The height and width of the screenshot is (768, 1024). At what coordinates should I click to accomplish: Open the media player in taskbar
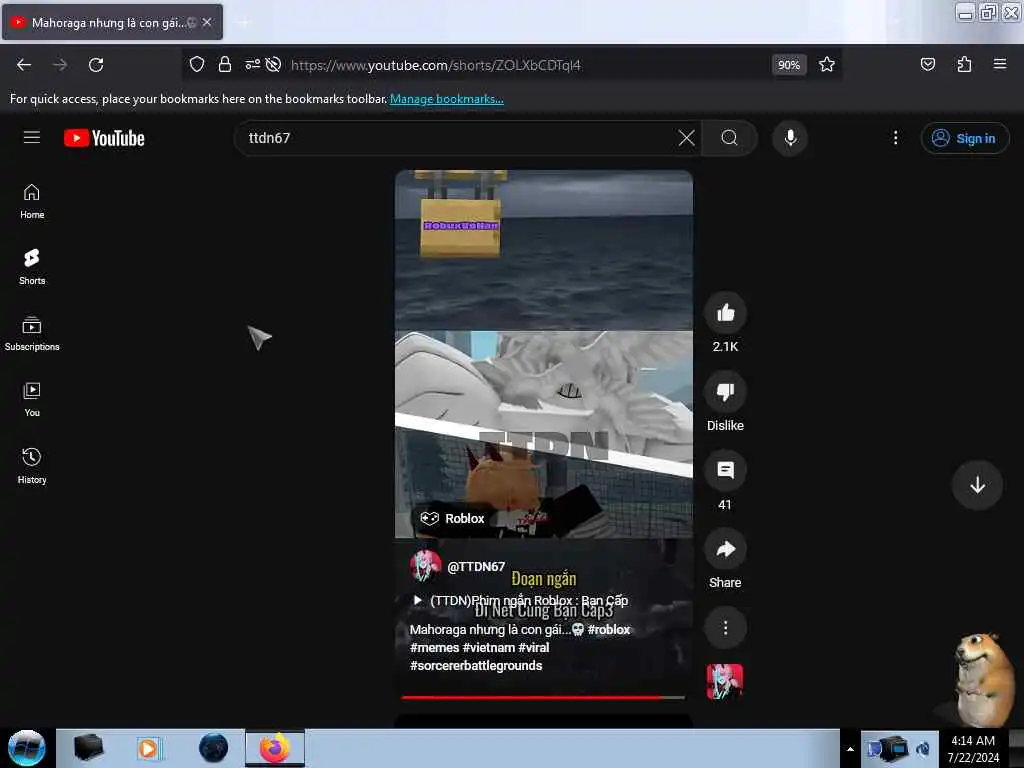pyautogui.click(x=148, y=748)
